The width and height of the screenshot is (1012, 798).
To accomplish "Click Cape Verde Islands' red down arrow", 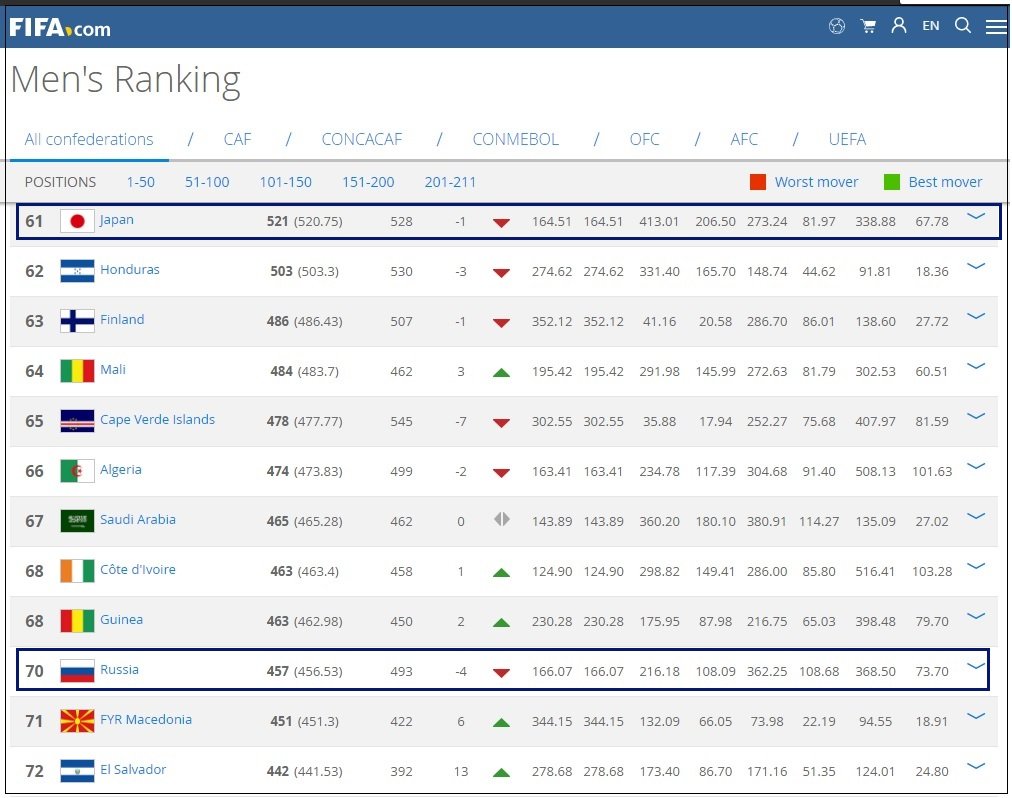I will [501, 423].
